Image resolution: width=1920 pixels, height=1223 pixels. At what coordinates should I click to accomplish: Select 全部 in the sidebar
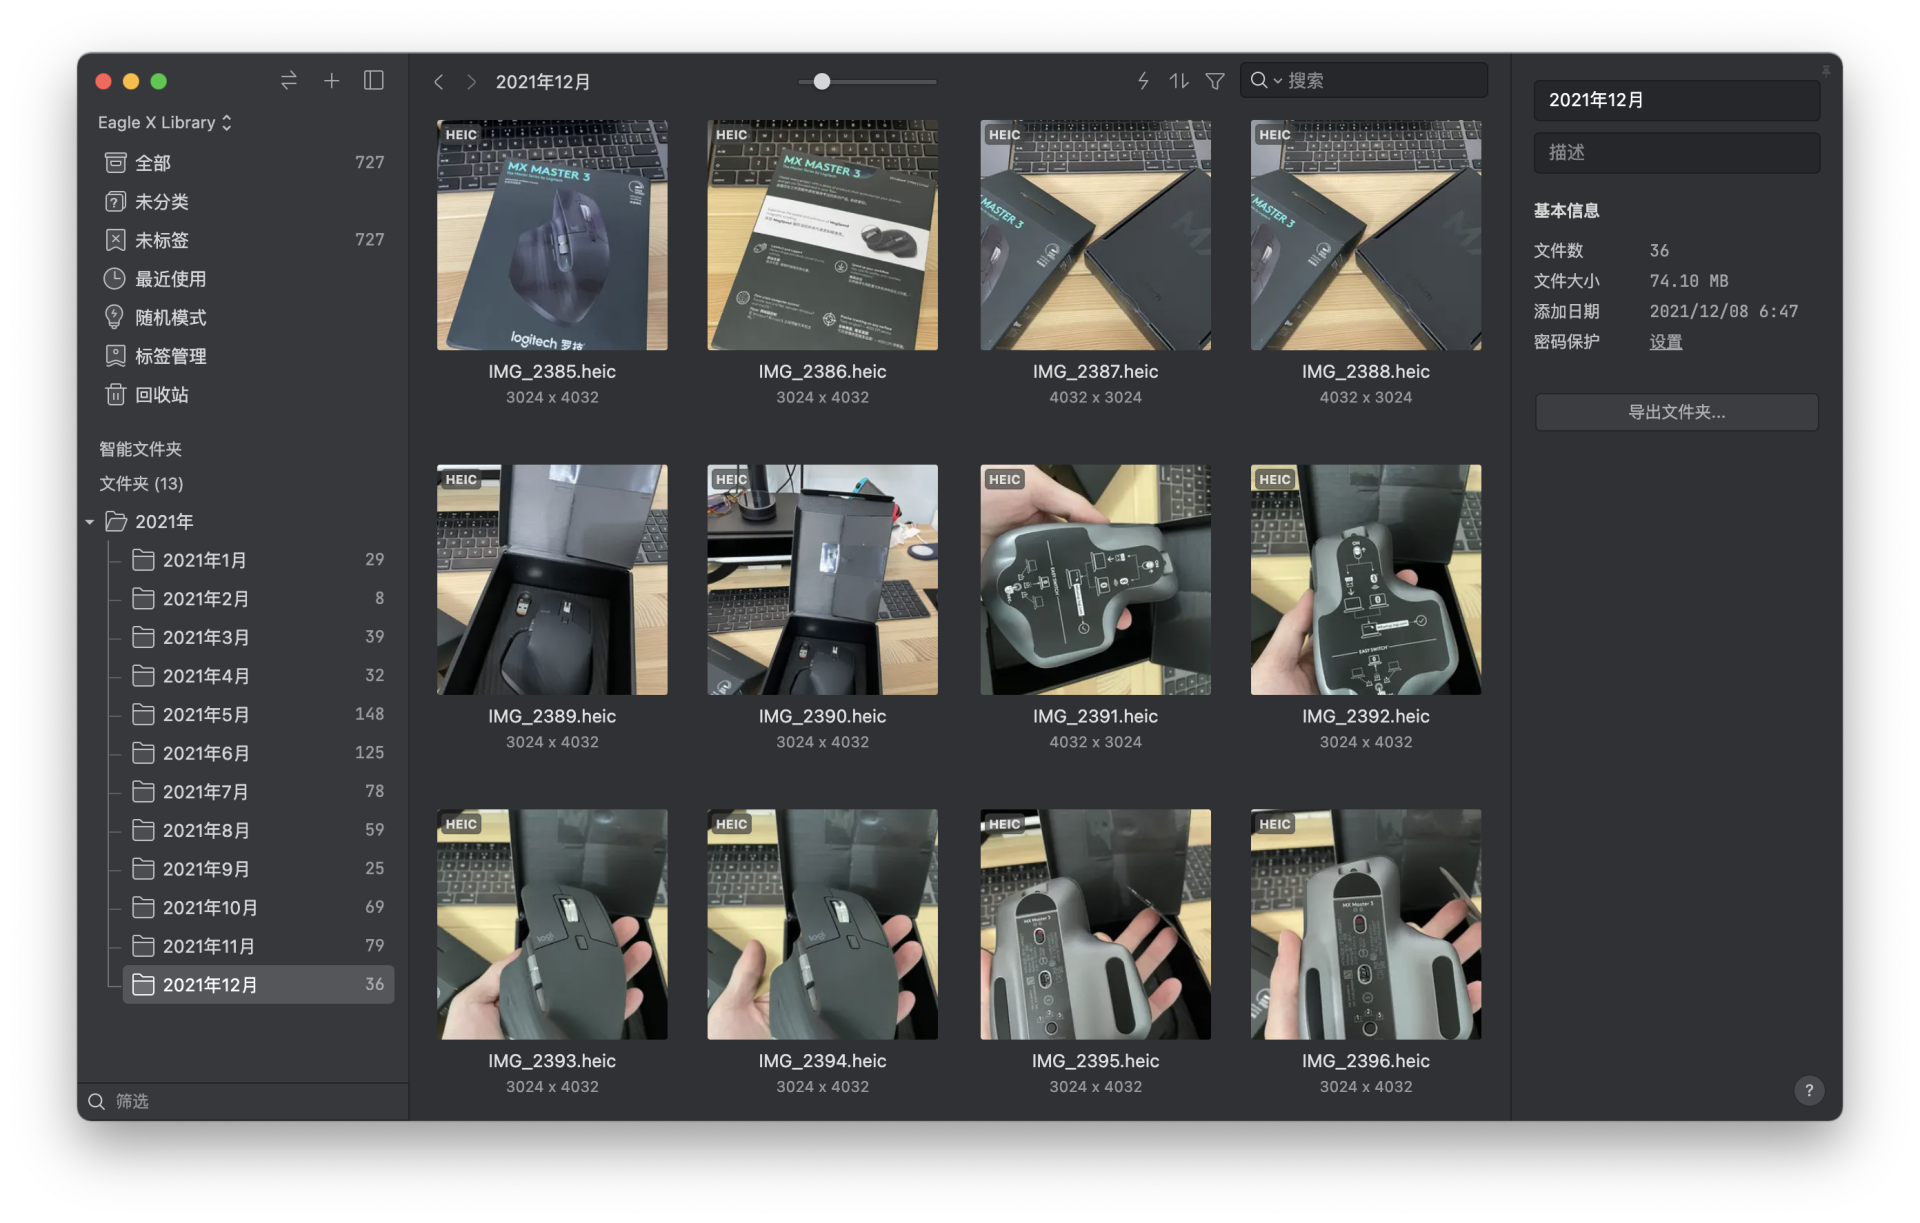pos(243,162)
